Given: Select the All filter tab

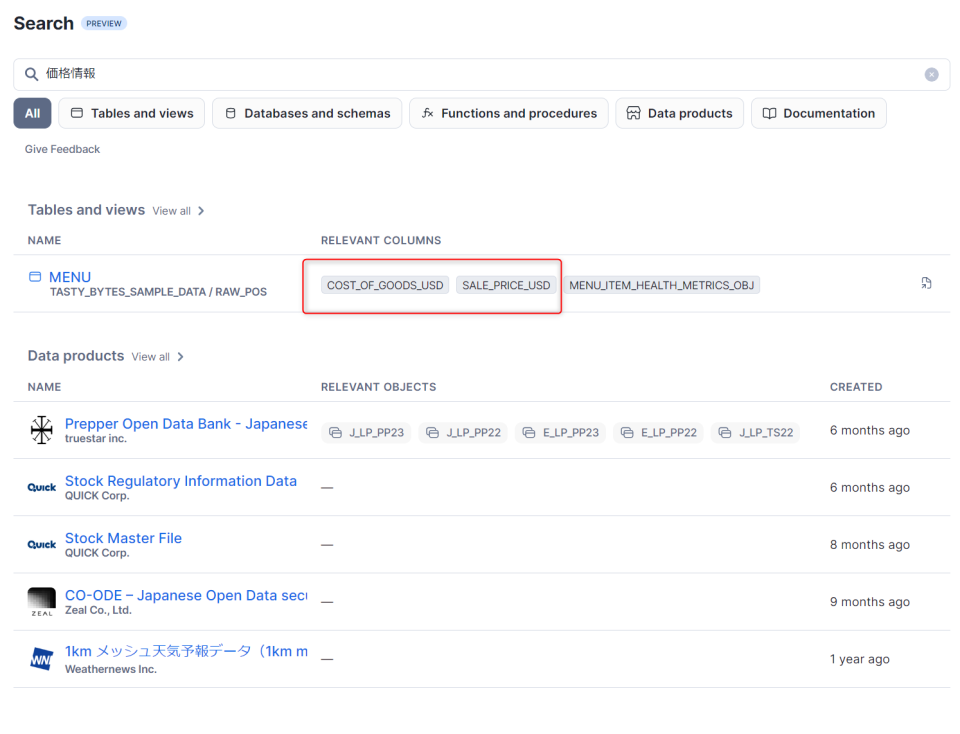Looking at the screenshot, I should pyautogui.click(x=32, y=113).
